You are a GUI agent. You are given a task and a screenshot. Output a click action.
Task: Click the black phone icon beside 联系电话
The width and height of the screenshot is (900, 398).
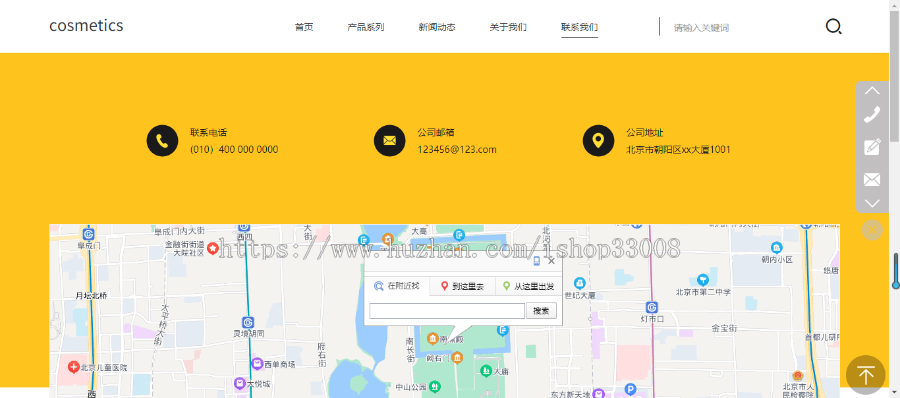pyautogui.click(x=162, y=140)
